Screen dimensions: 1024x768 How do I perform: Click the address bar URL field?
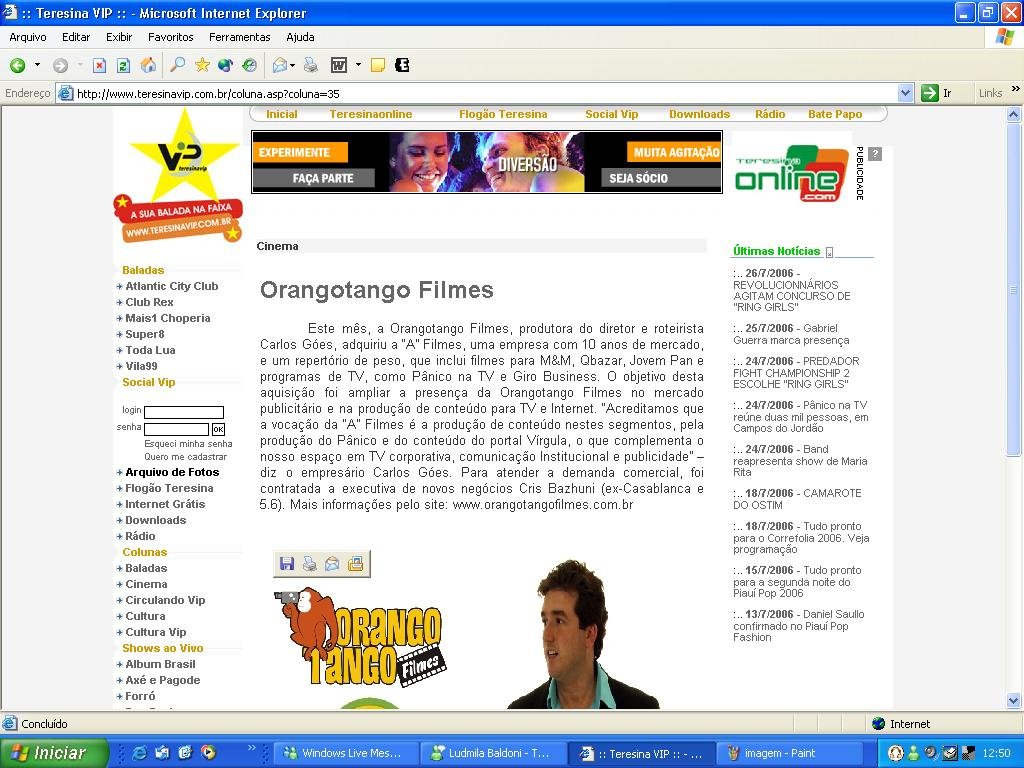tap(485, 93)
